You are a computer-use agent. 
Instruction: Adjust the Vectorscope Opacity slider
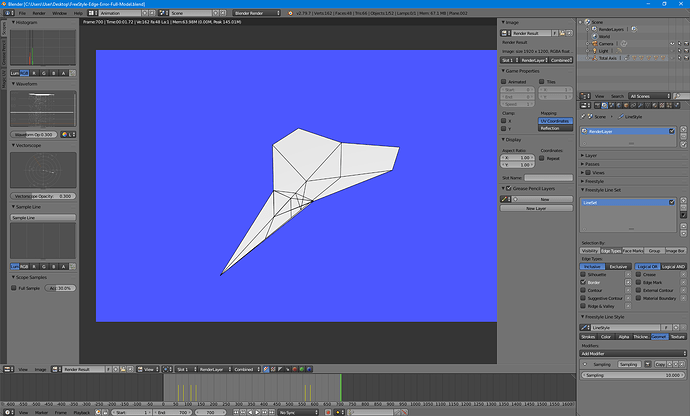click(x=43, y=196)
